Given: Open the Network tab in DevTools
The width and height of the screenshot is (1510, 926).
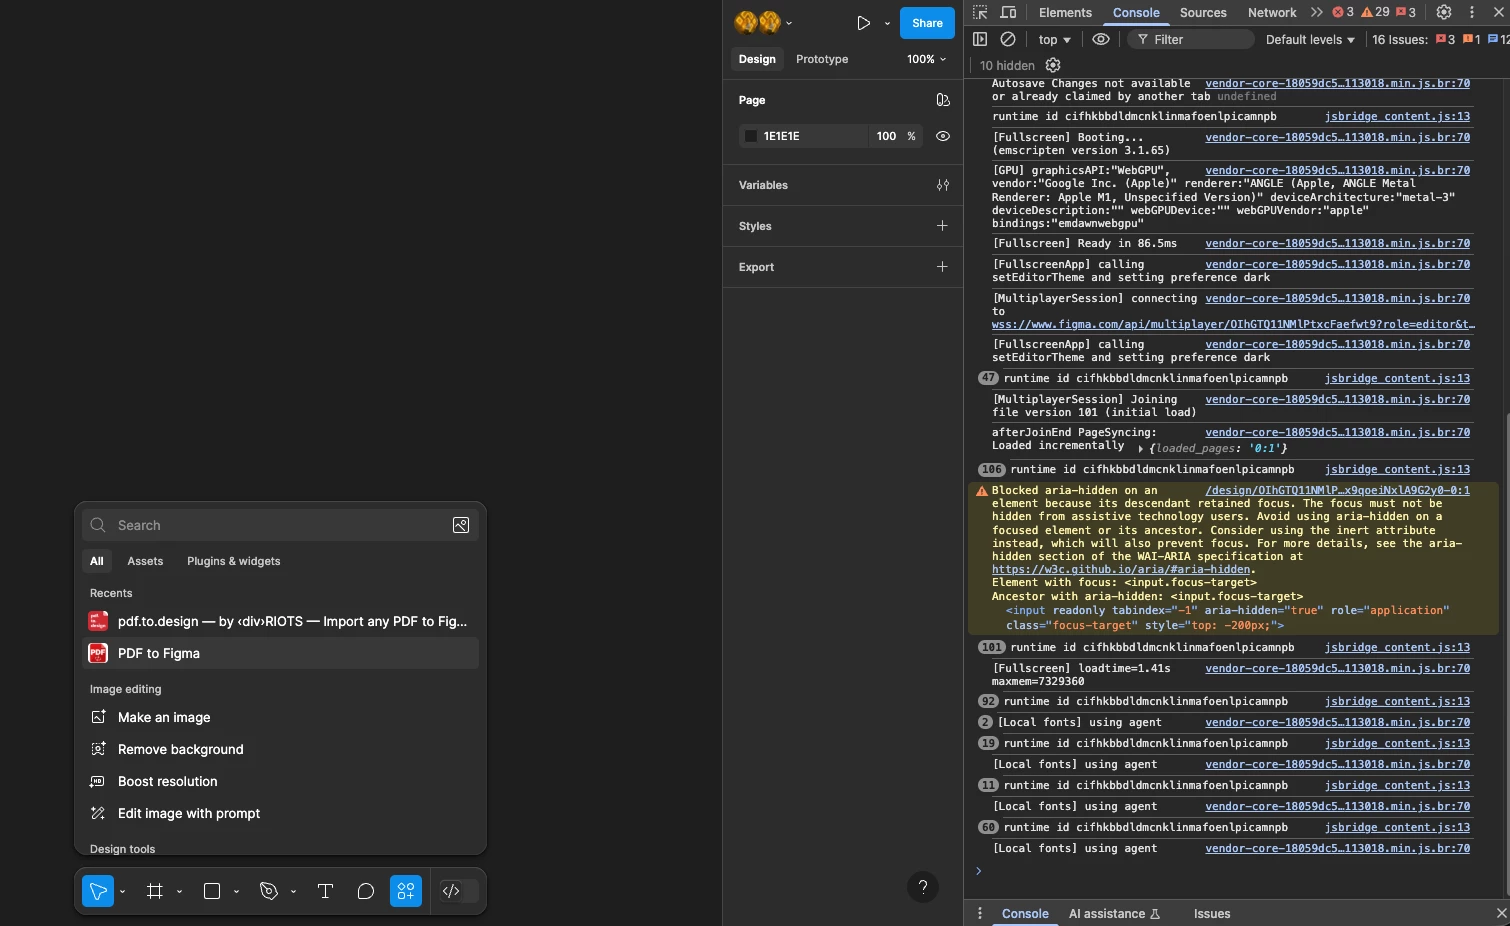Looking at the screenshot, I should click(x=1272, y=12).
